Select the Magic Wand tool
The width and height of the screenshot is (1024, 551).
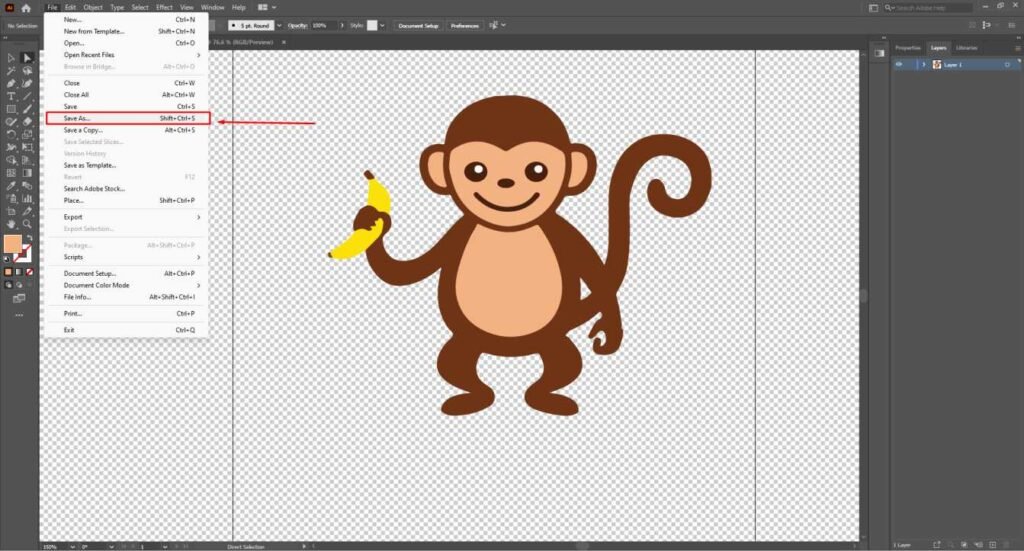[11, 70]
